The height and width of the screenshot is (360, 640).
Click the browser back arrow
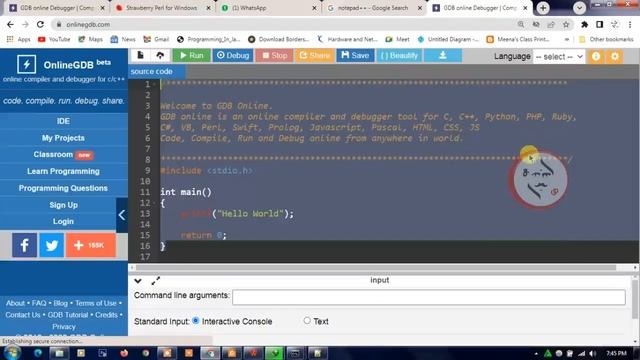[x=10, y=24]
